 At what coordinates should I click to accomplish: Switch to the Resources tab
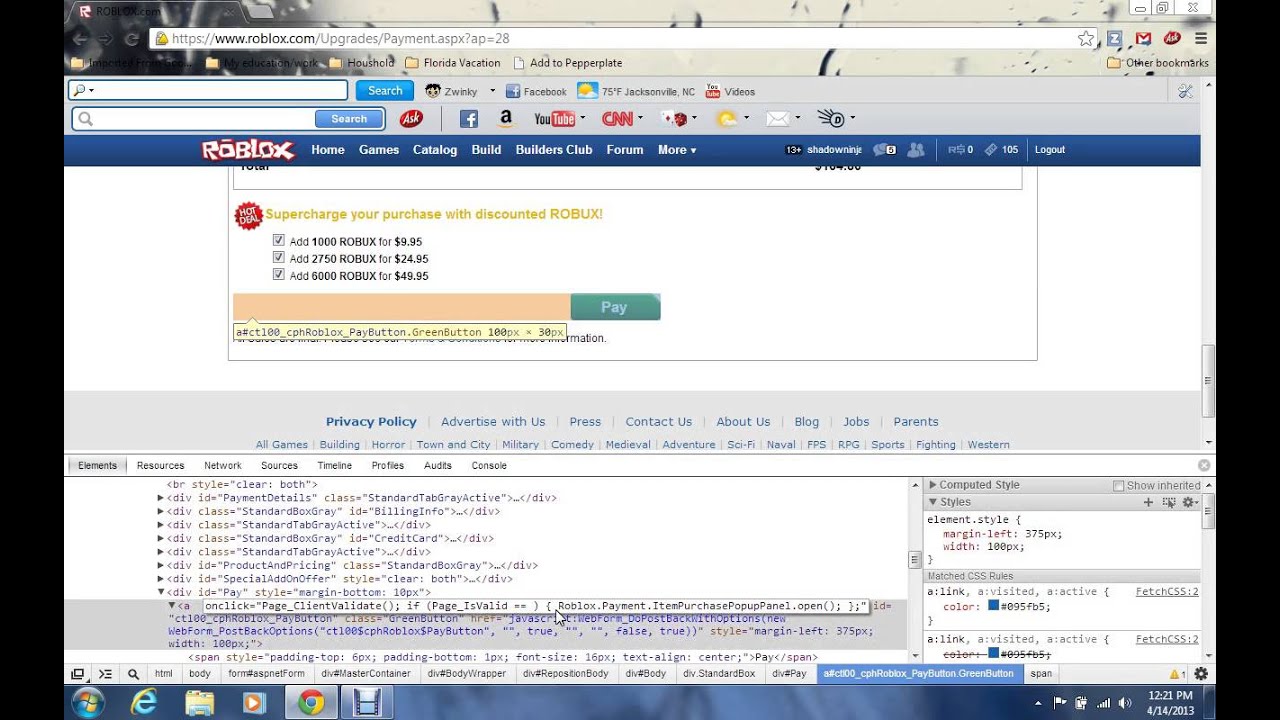(160, 465)
